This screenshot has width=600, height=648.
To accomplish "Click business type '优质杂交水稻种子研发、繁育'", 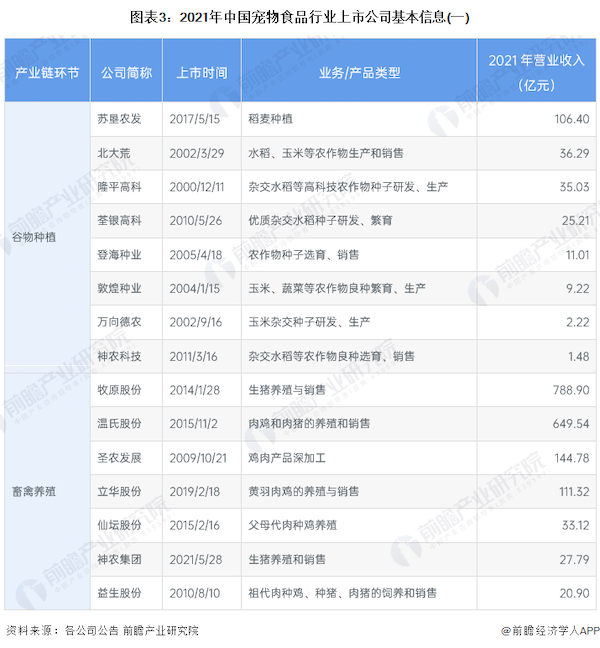I will pyautogui.click(x=320, y=221).
